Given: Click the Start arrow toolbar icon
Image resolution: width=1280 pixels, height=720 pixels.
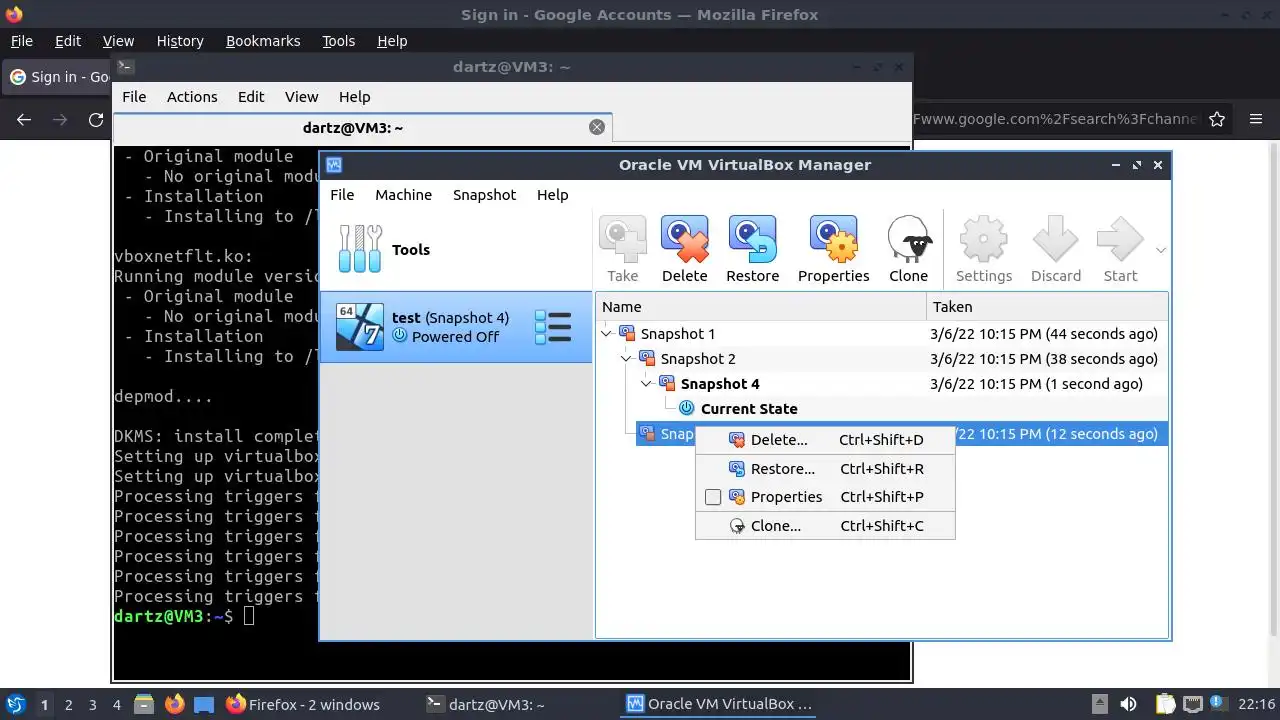Looking at the screenshot, I should click(x=1120, y=249).
